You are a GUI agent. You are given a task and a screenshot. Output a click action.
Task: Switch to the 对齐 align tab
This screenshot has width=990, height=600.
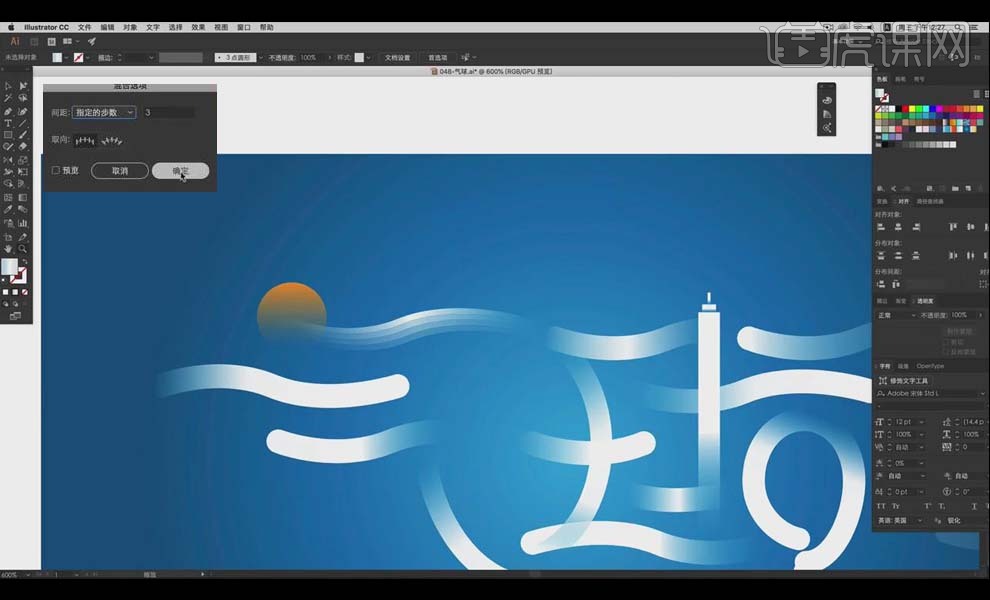pos(904,201)
